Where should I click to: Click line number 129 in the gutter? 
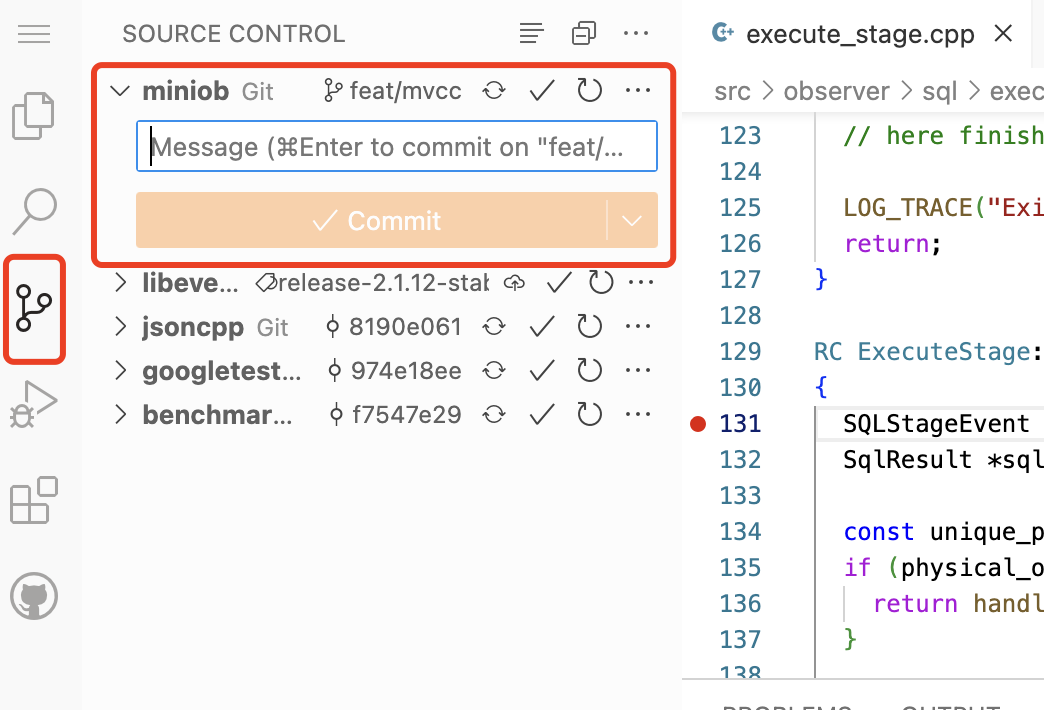740,352
